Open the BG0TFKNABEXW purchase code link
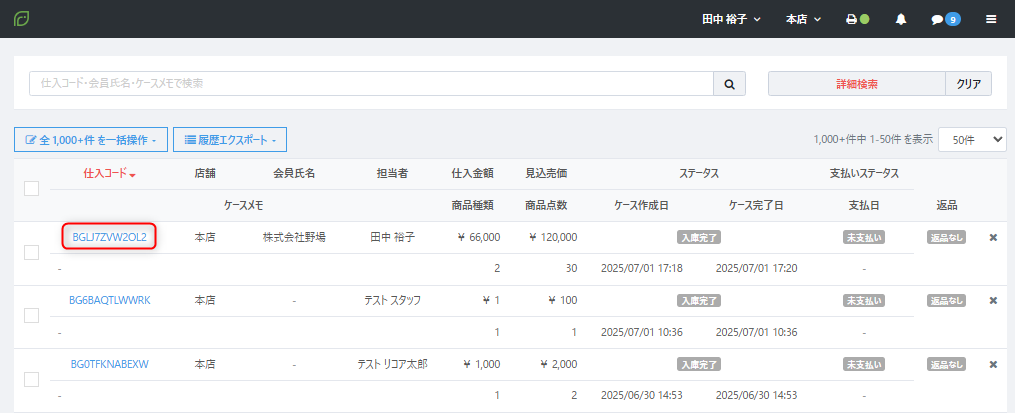Viewport: 1015px width, 413px height. point(109,364)
